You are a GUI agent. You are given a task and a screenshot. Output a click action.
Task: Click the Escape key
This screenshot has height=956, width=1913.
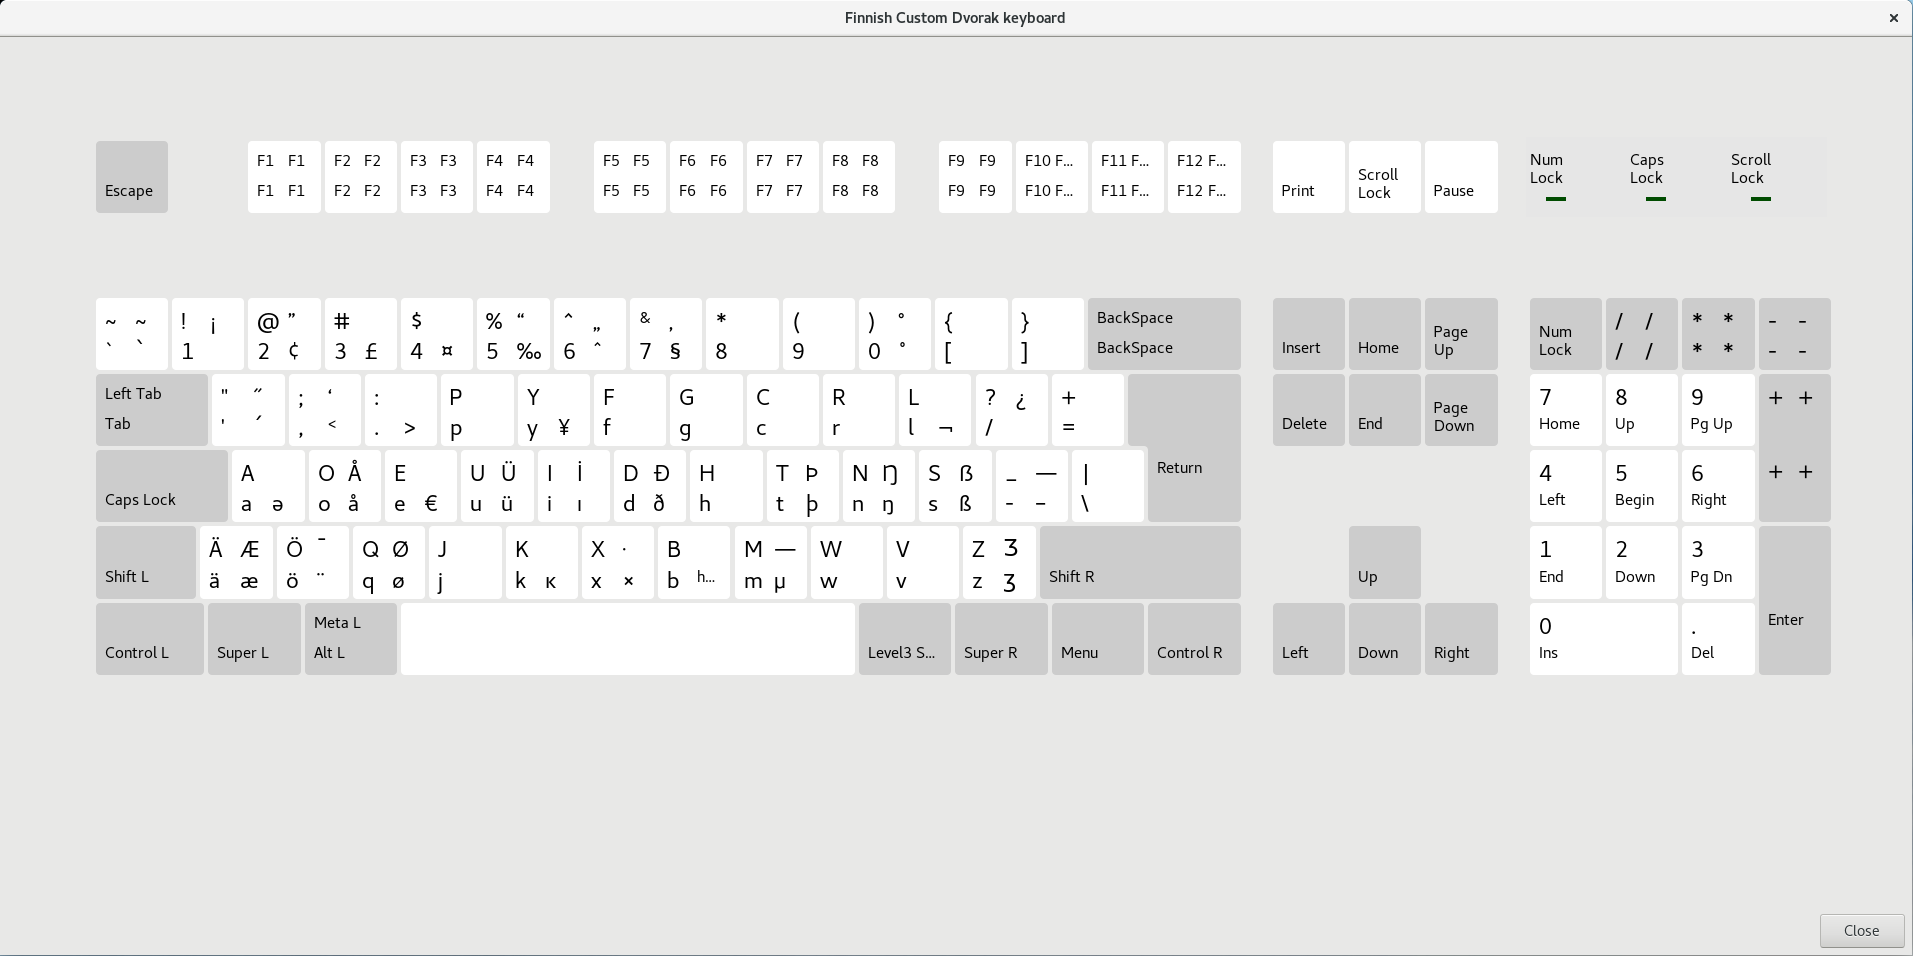tap(132, 177)
